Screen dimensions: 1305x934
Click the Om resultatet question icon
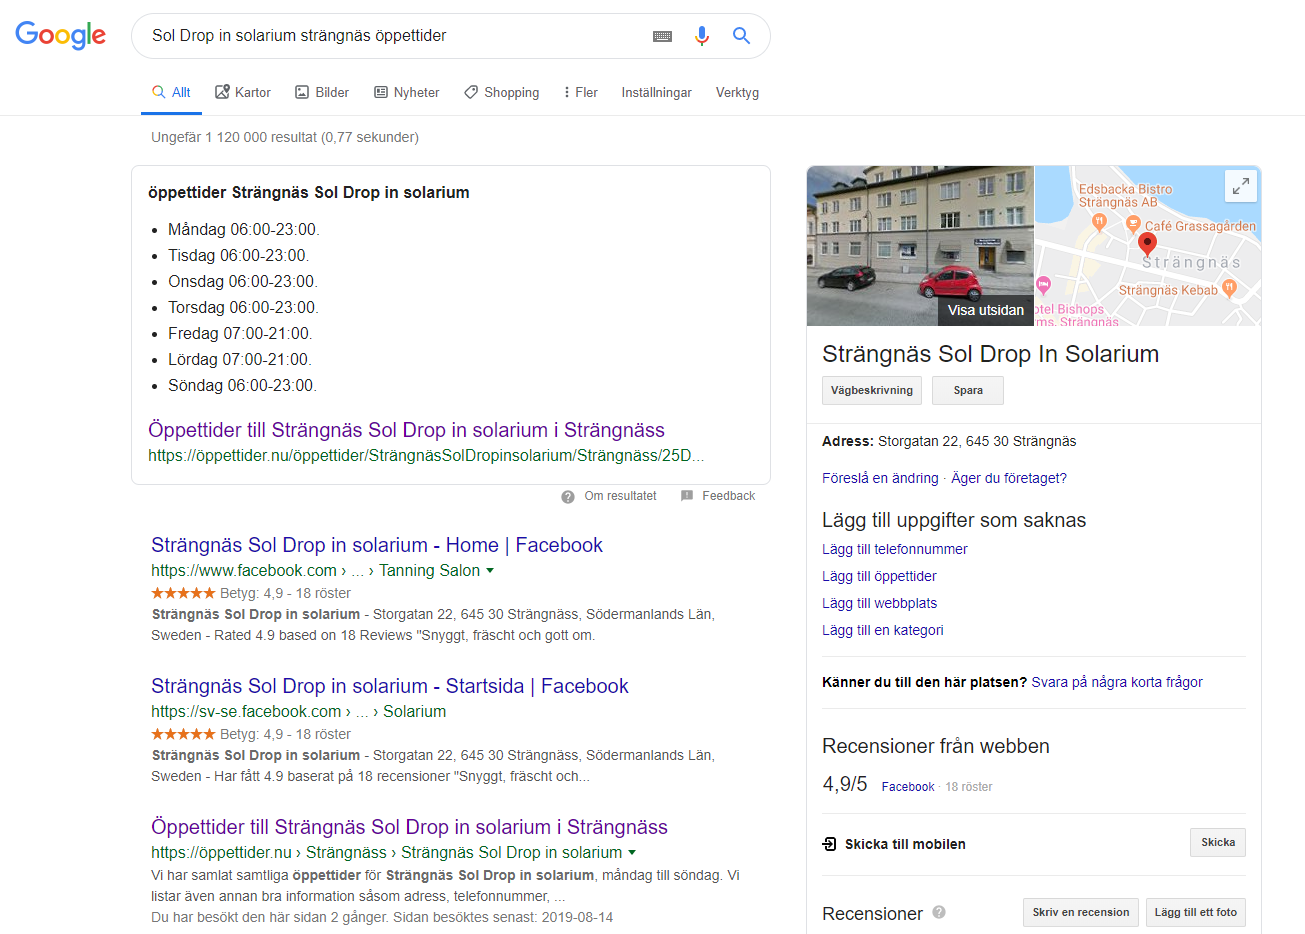pyautogui.click(x=568, y=496)
